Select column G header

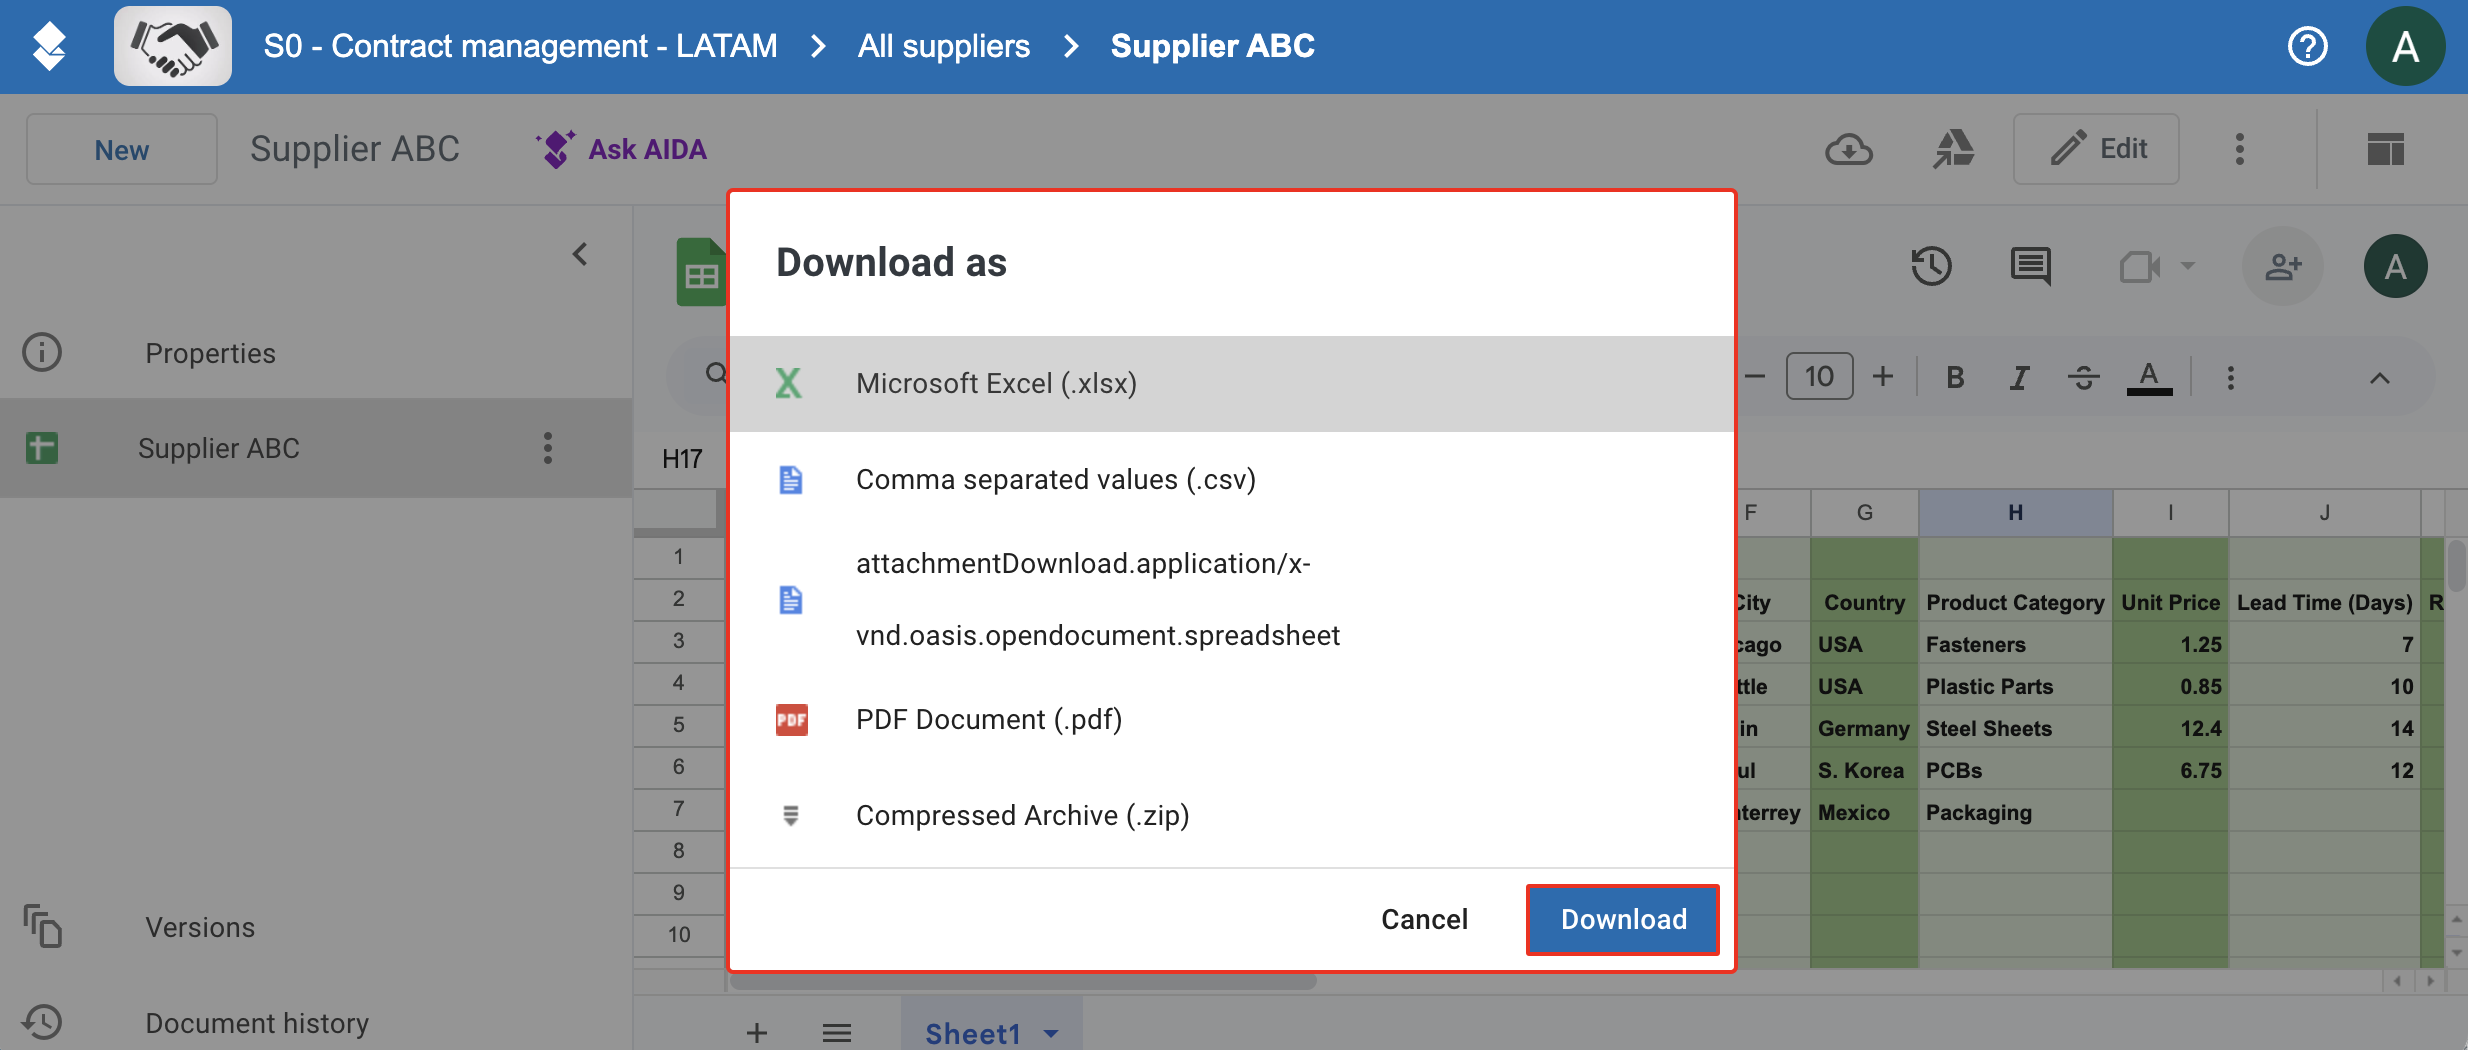1864,512
